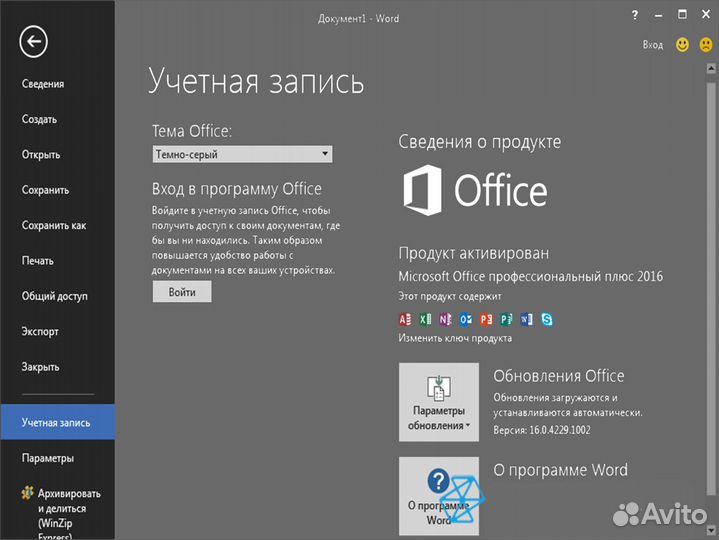The height and width of the screenshot is (540, 719).
Task: Click the Skype for Business icon
Action: pyautogui.click(x=547, y=319)
